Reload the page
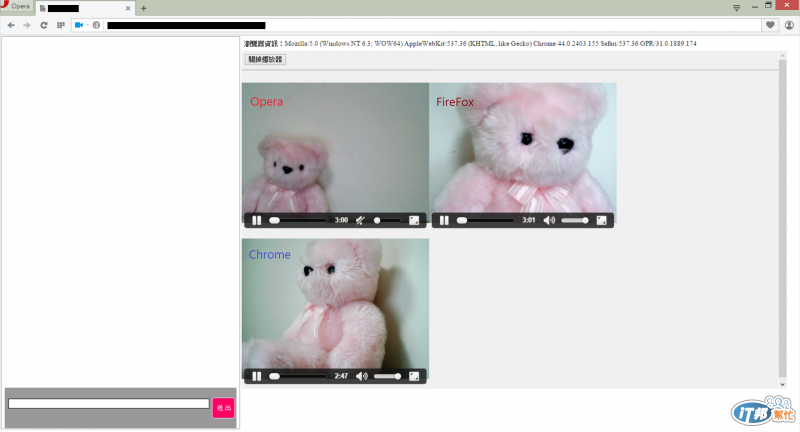 [x=44, y=25]
